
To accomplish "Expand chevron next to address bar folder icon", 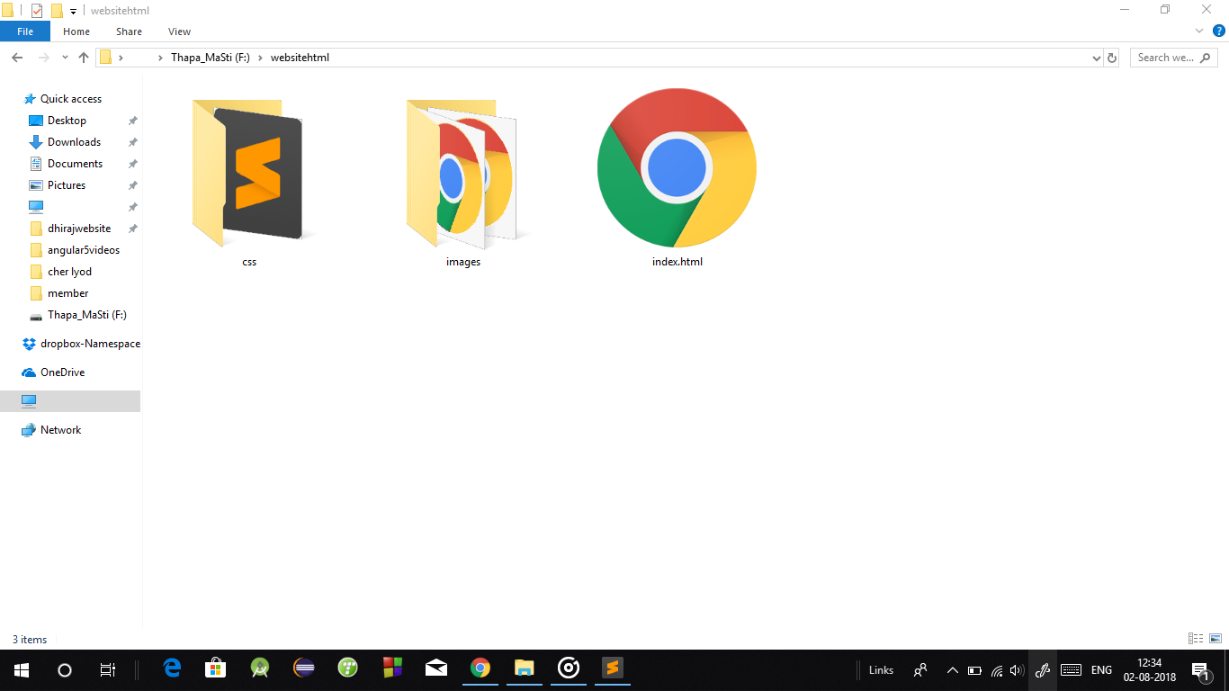I will pos(121,58).
